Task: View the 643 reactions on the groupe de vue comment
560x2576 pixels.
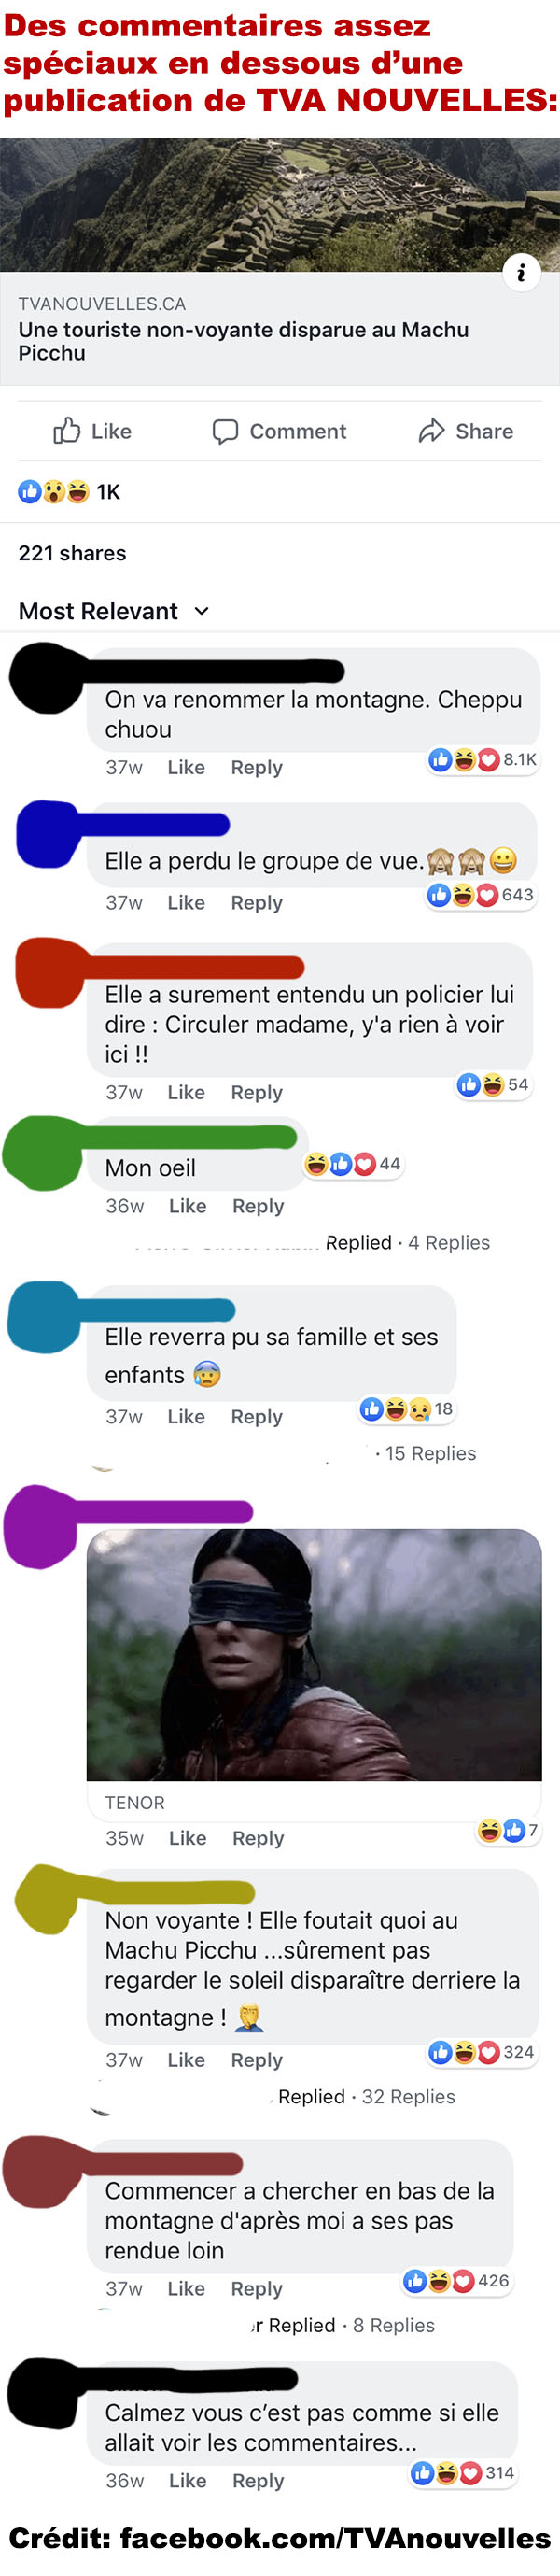Action: coord(482,895)
